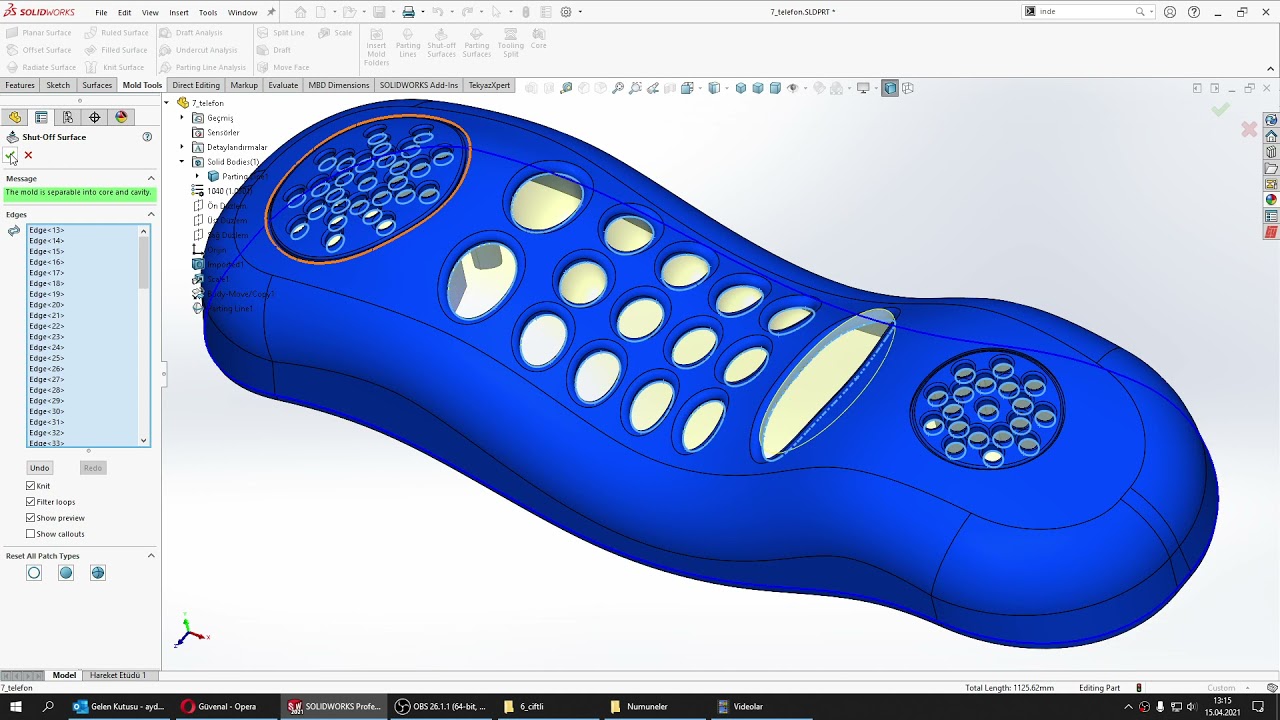
Task: Click the edges selection swap arrows icon
Action: point(14,231)
